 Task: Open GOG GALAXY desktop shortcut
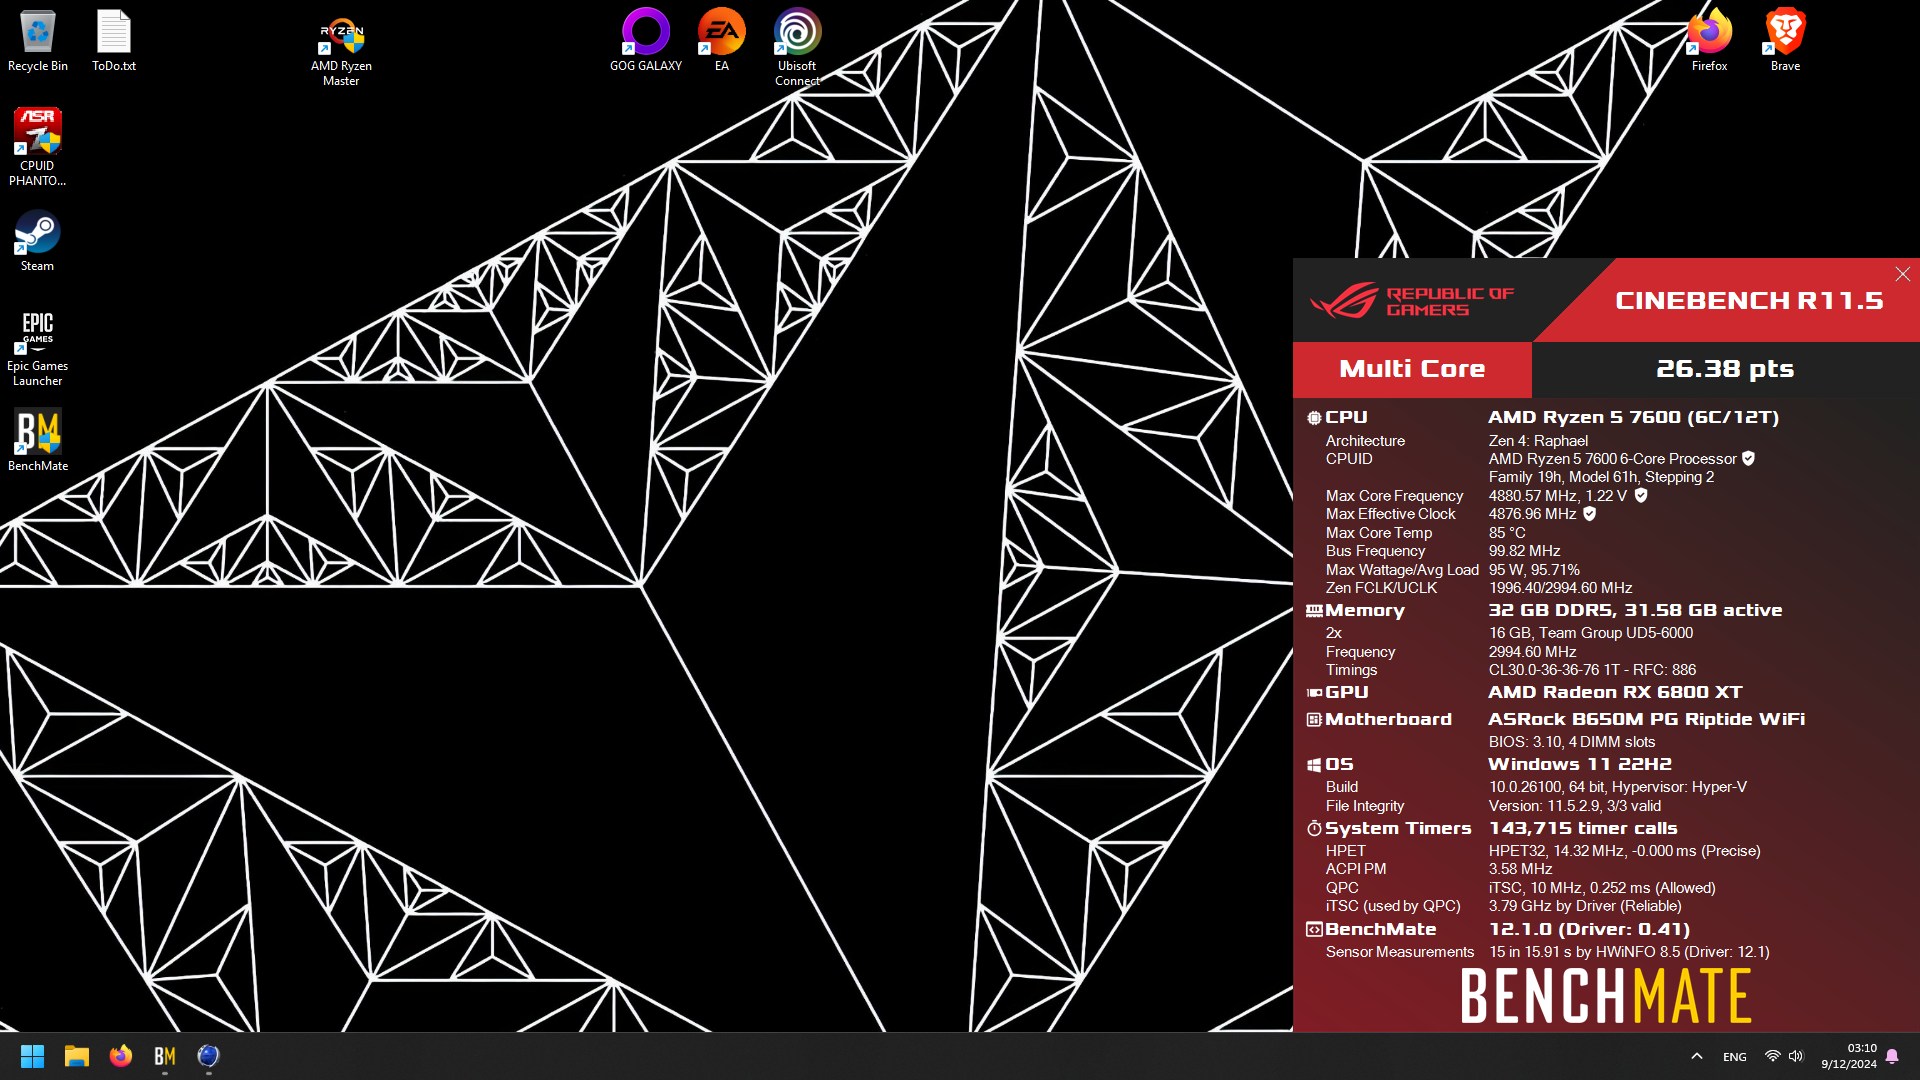[646, 40]
